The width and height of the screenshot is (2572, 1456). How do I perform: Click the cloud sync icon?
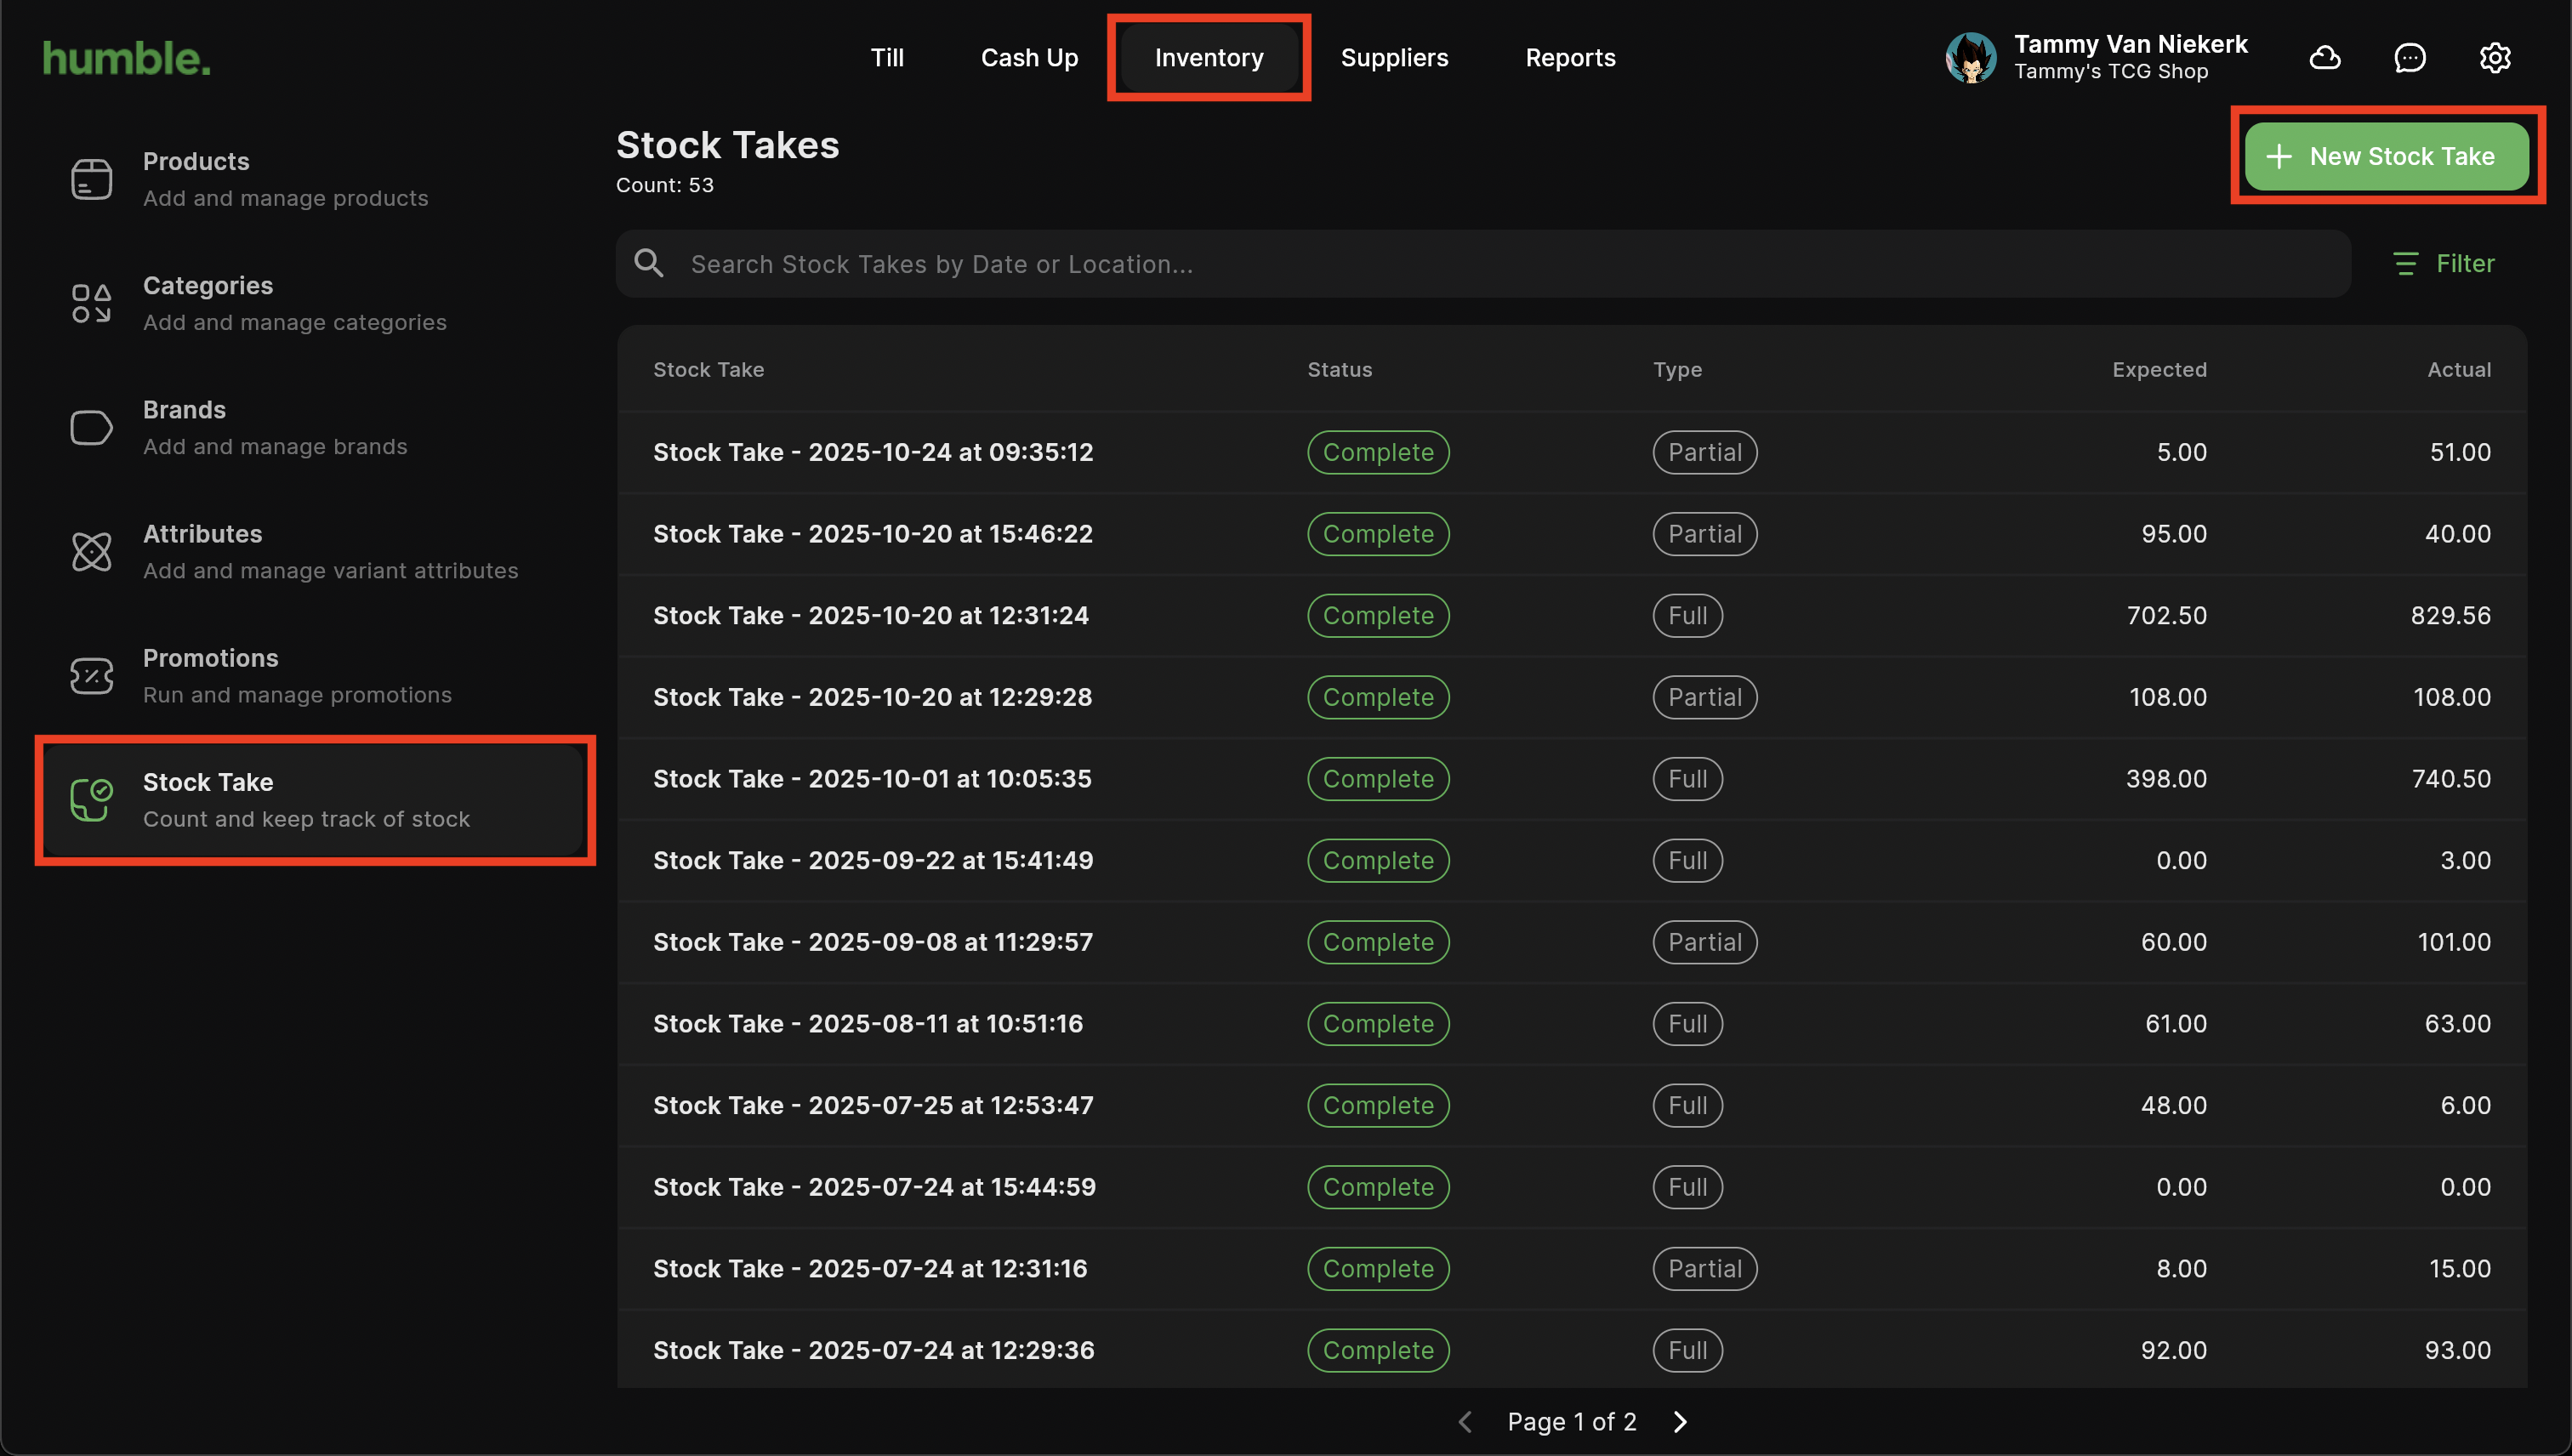(x=2324, y=58)
